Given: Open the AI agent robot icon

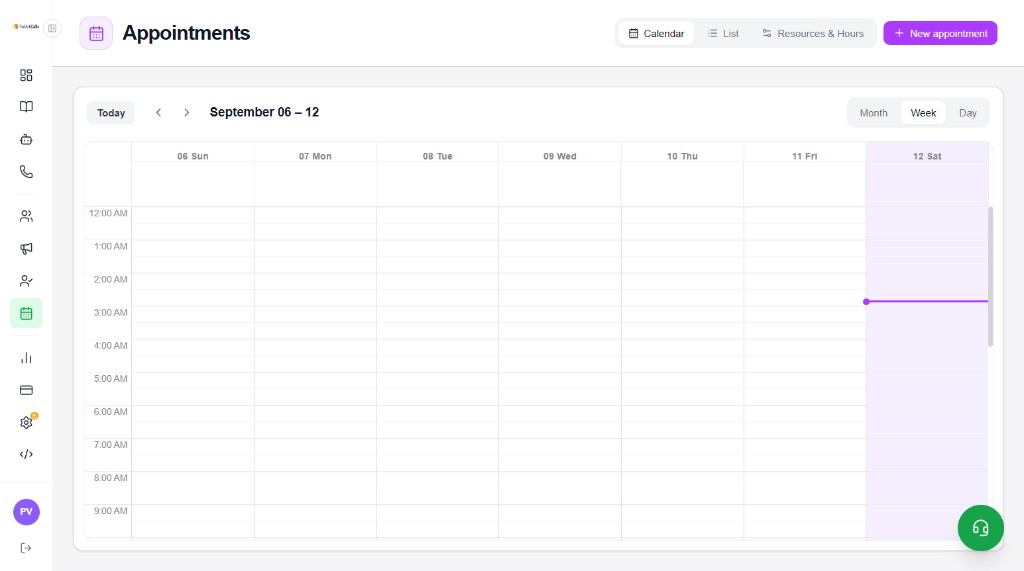Looking at the screenshot, I should [26, 139].
